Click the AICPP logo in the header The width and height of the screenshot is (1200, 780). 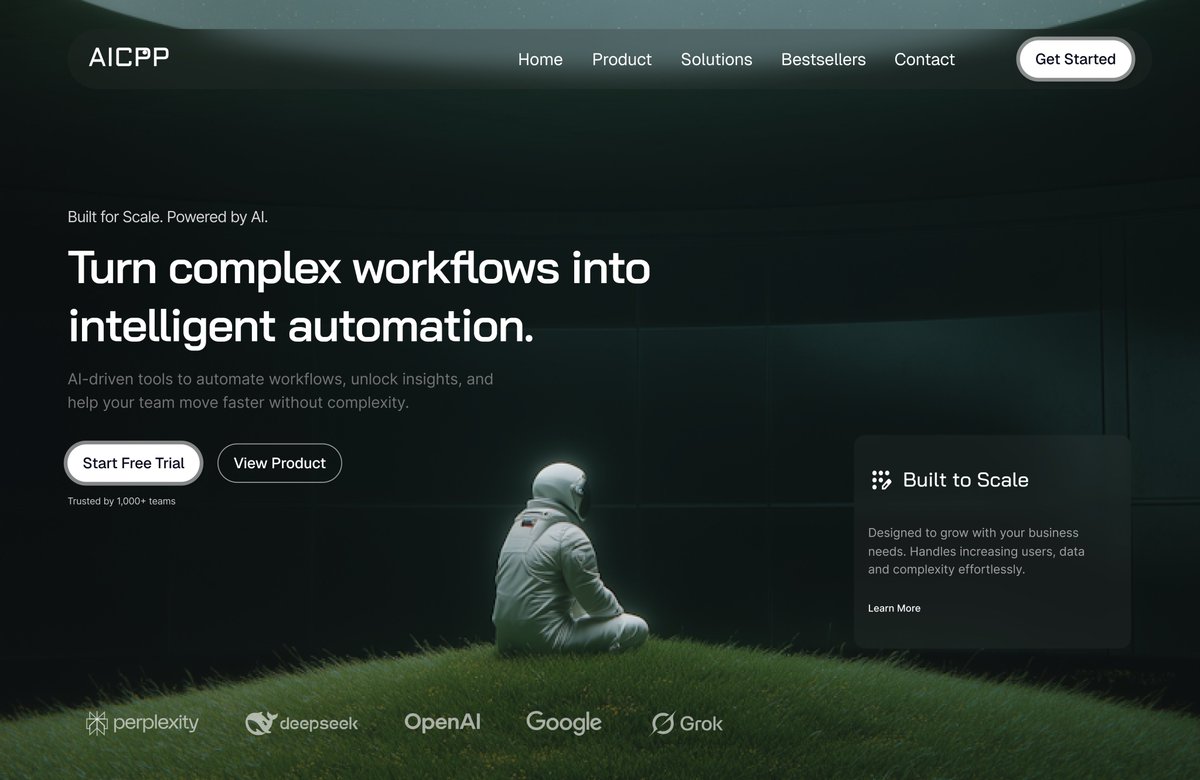pyautogui.click(x=128, y=58)
